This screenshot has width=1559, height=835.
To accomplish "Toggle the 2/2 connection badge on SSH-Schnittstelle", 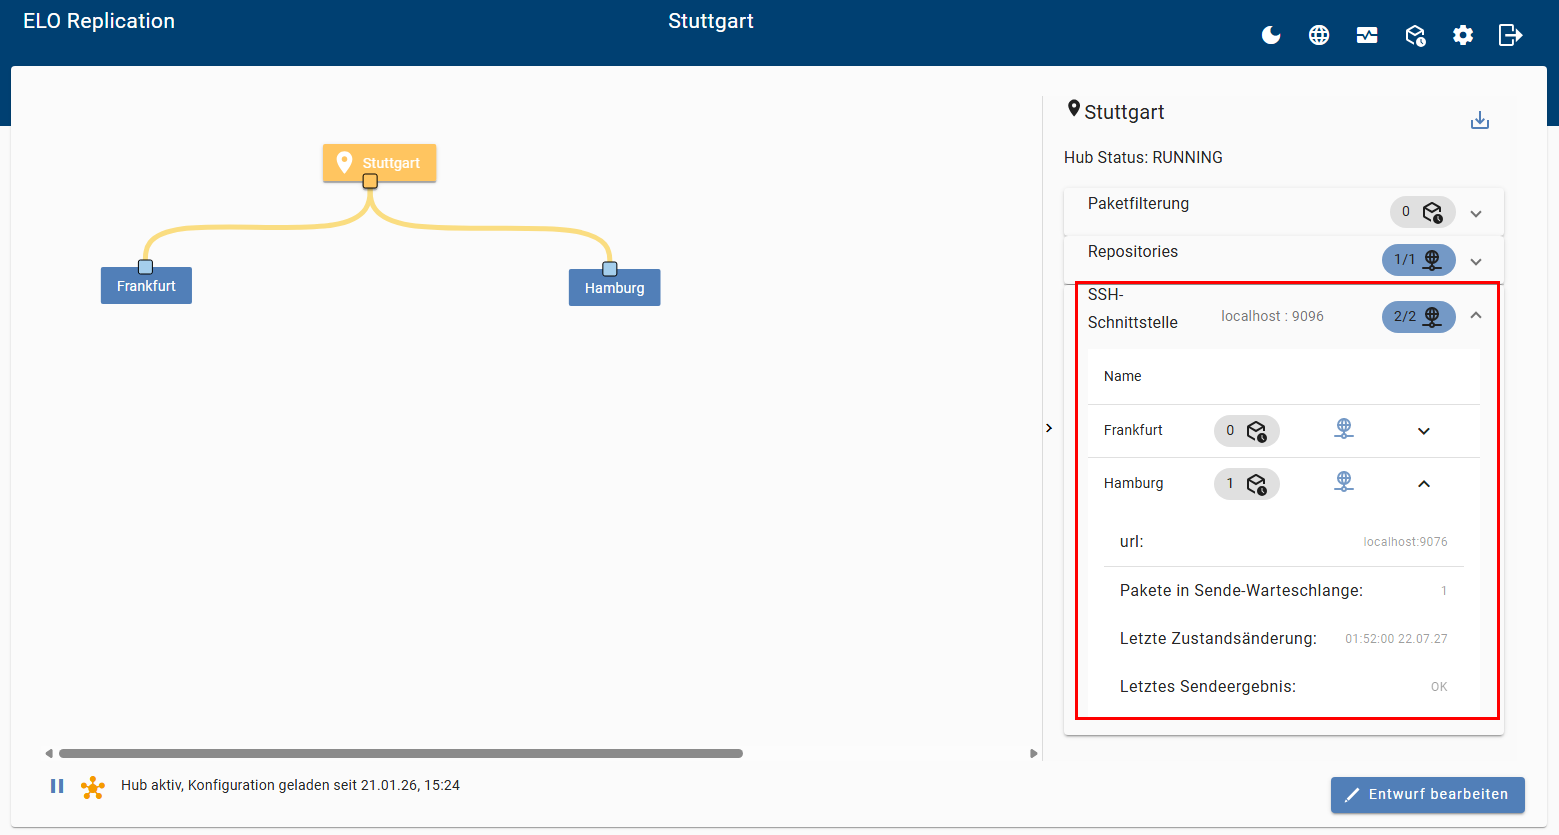I will pos(1418,316).
